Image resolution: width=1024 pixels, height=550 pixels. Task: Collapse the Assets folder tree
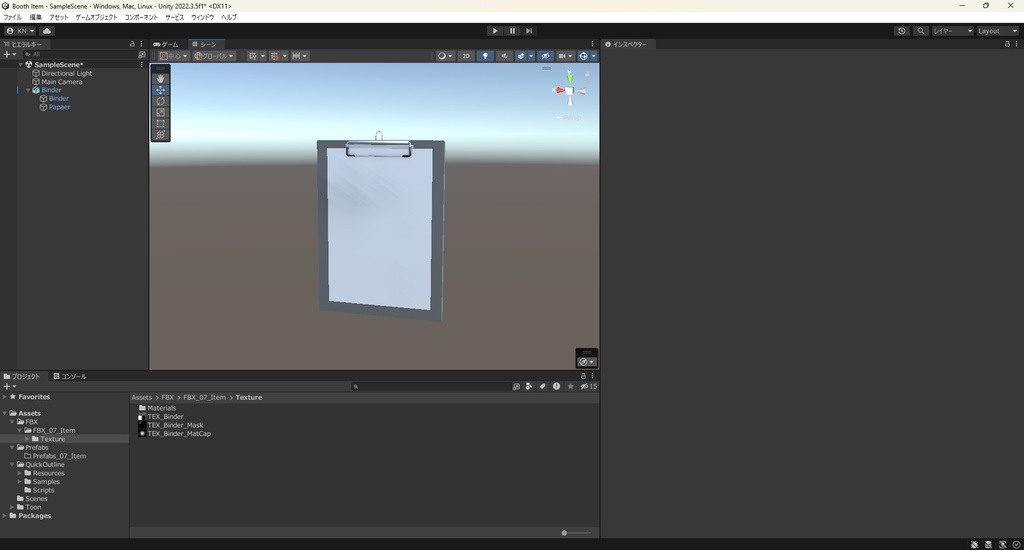5,413
